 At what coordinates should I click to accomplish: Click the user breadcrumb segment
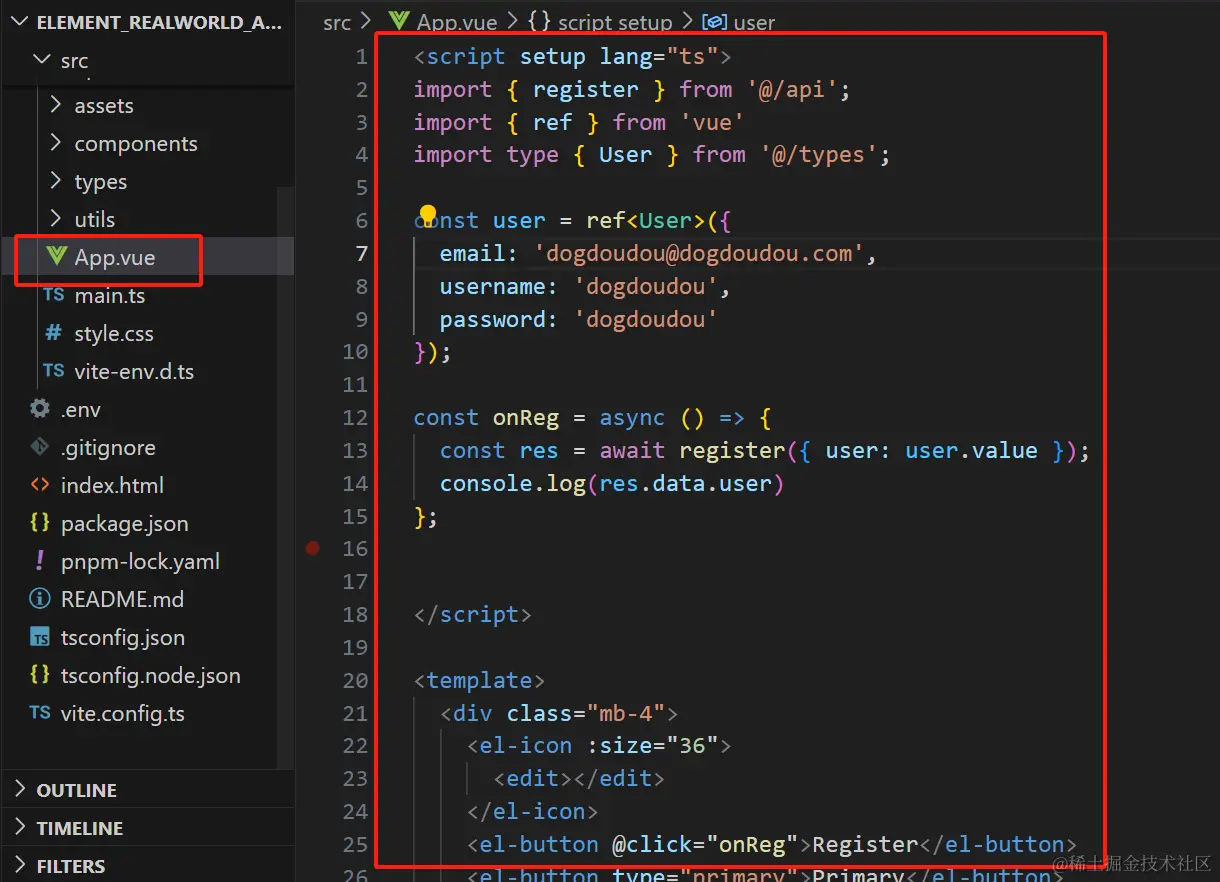coord(755,22)
